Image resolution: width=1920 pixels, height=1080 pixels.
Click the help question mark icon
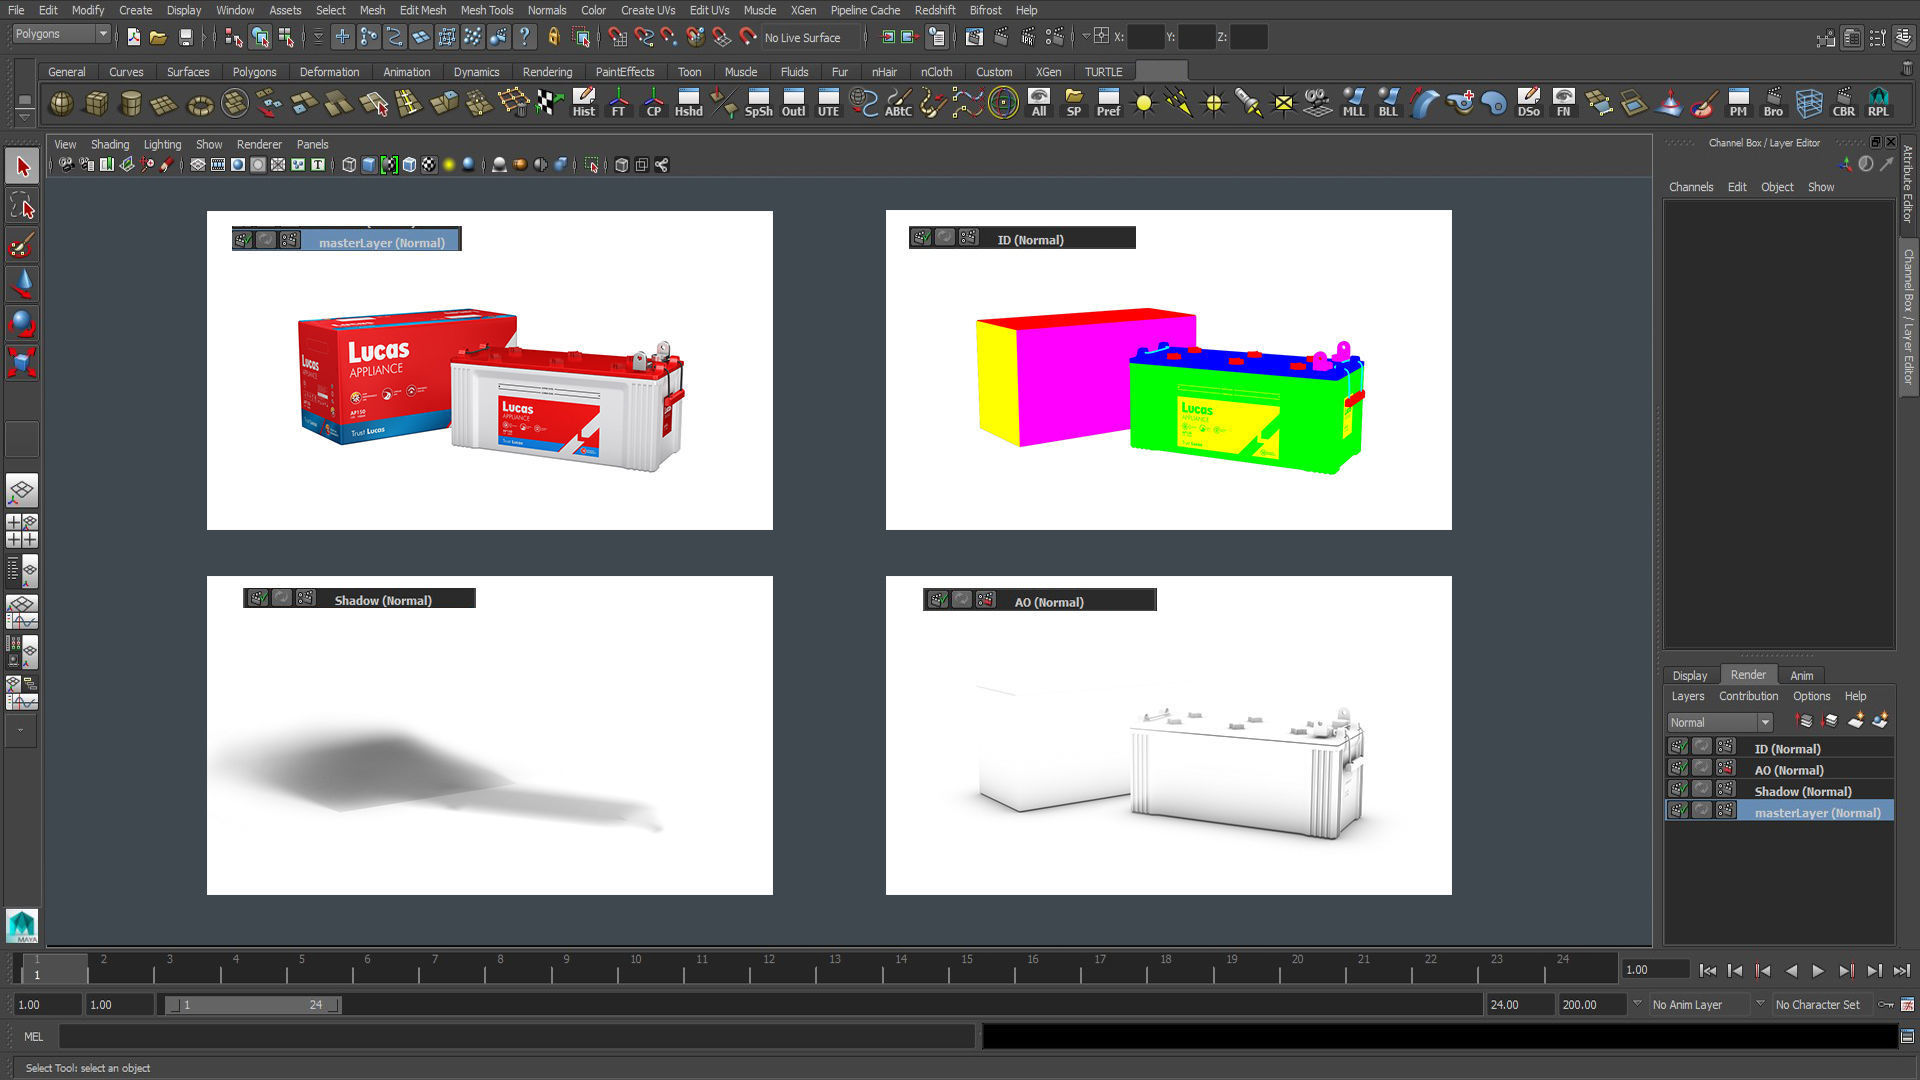(524, 38)
